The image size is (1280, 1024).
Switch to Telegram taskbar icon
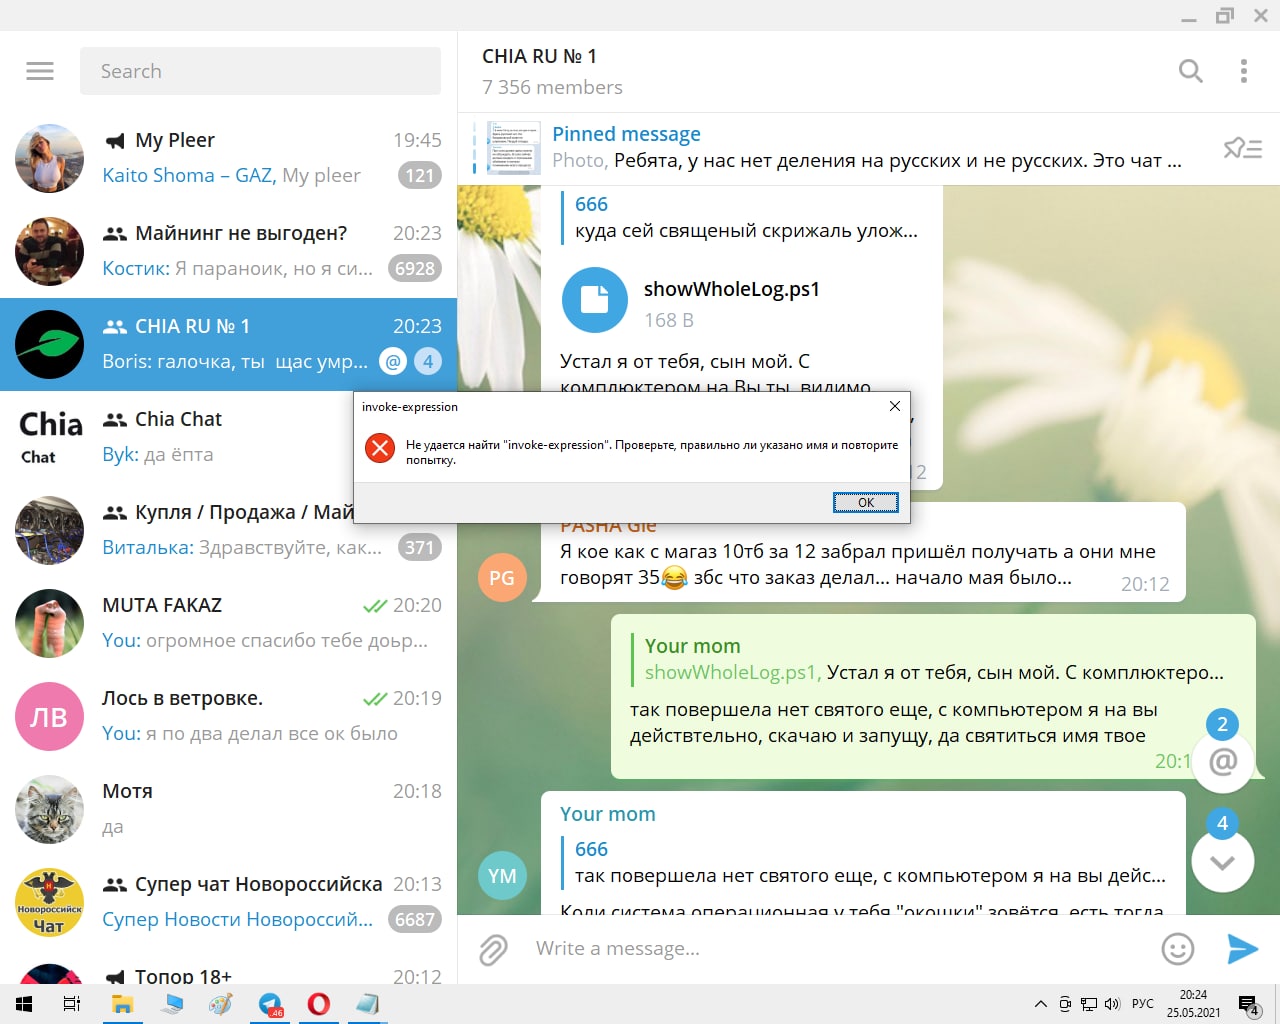[270, 1004]
